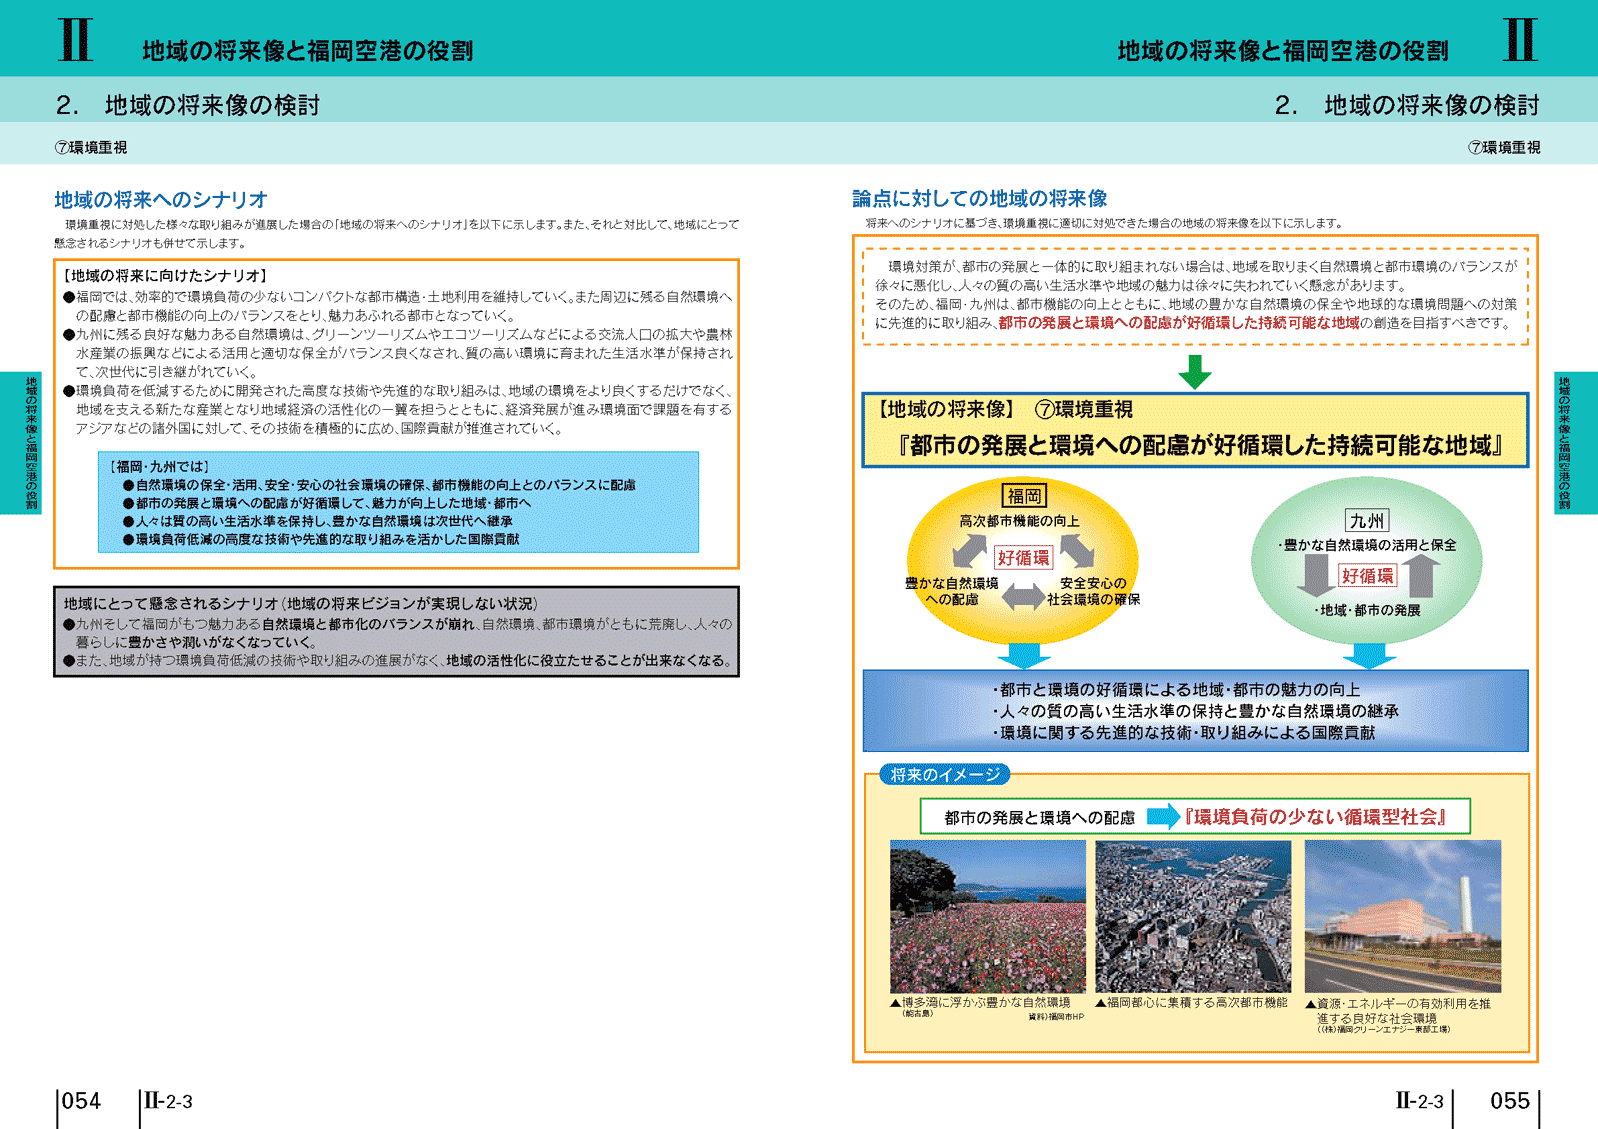Click the right footer section code II-2-3
1598x1129 pixels.
(1420, 1101)
